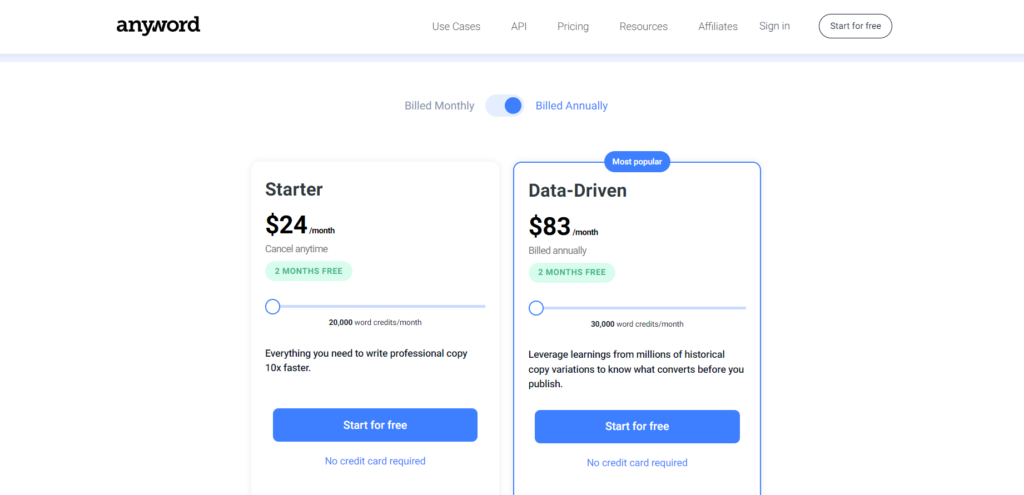
Task: Click Start for free in the Starter plan
Action: pos(375,425)
